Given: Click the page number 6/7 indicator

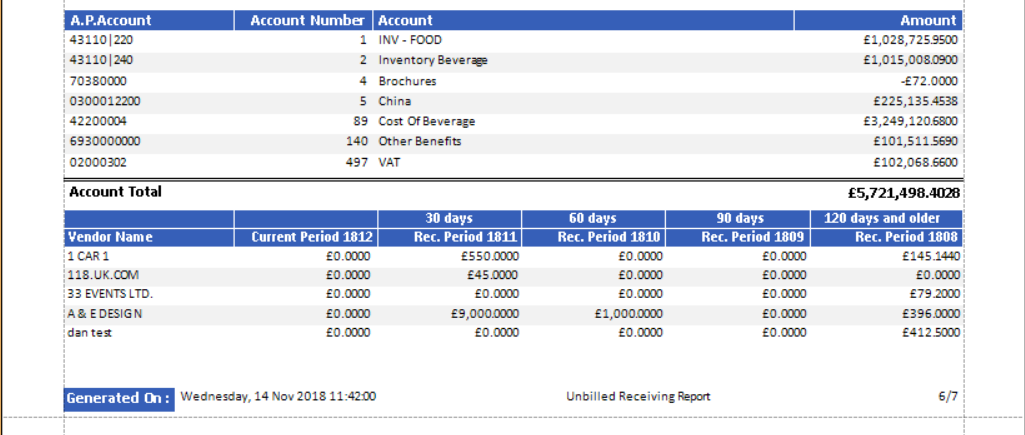Looking at the screenshot, I should click(x=948, y=397).
